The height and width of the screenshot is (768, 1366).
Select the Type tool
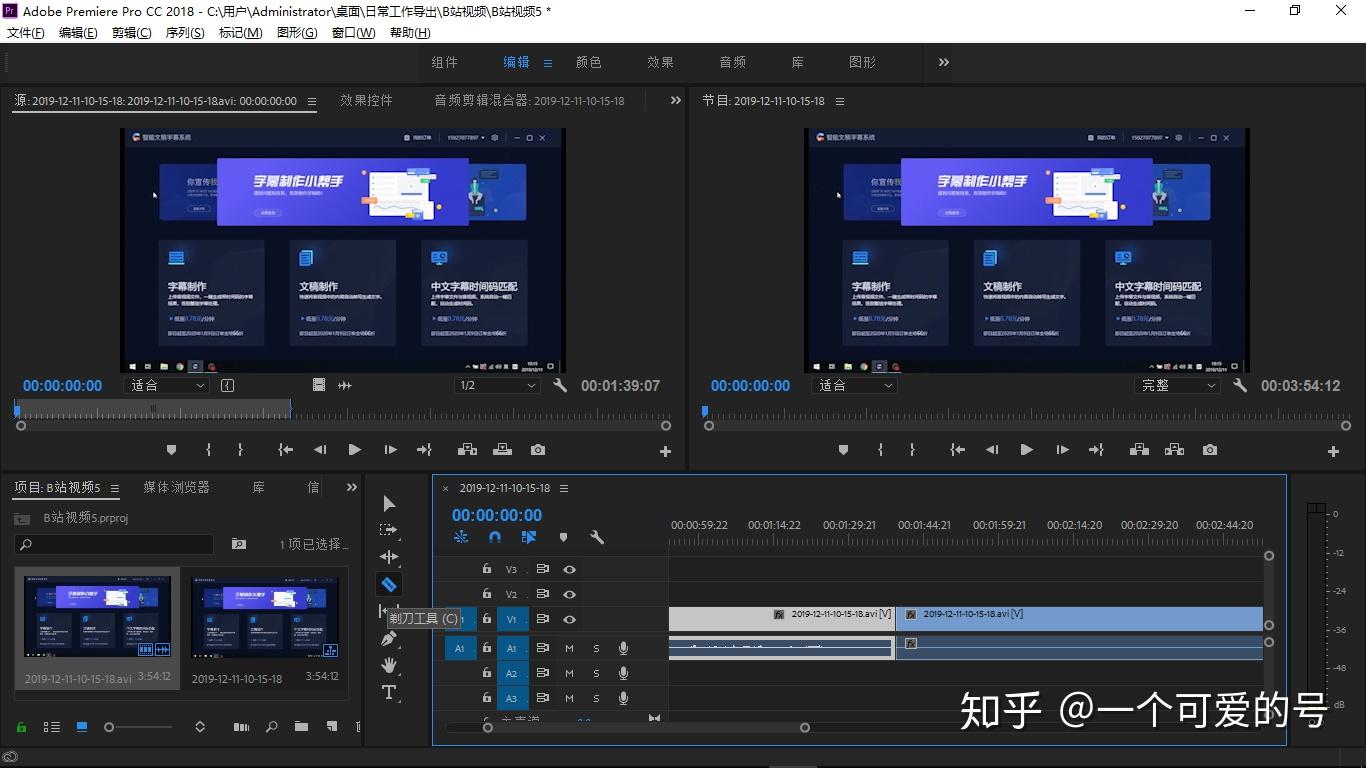point(389,692)
